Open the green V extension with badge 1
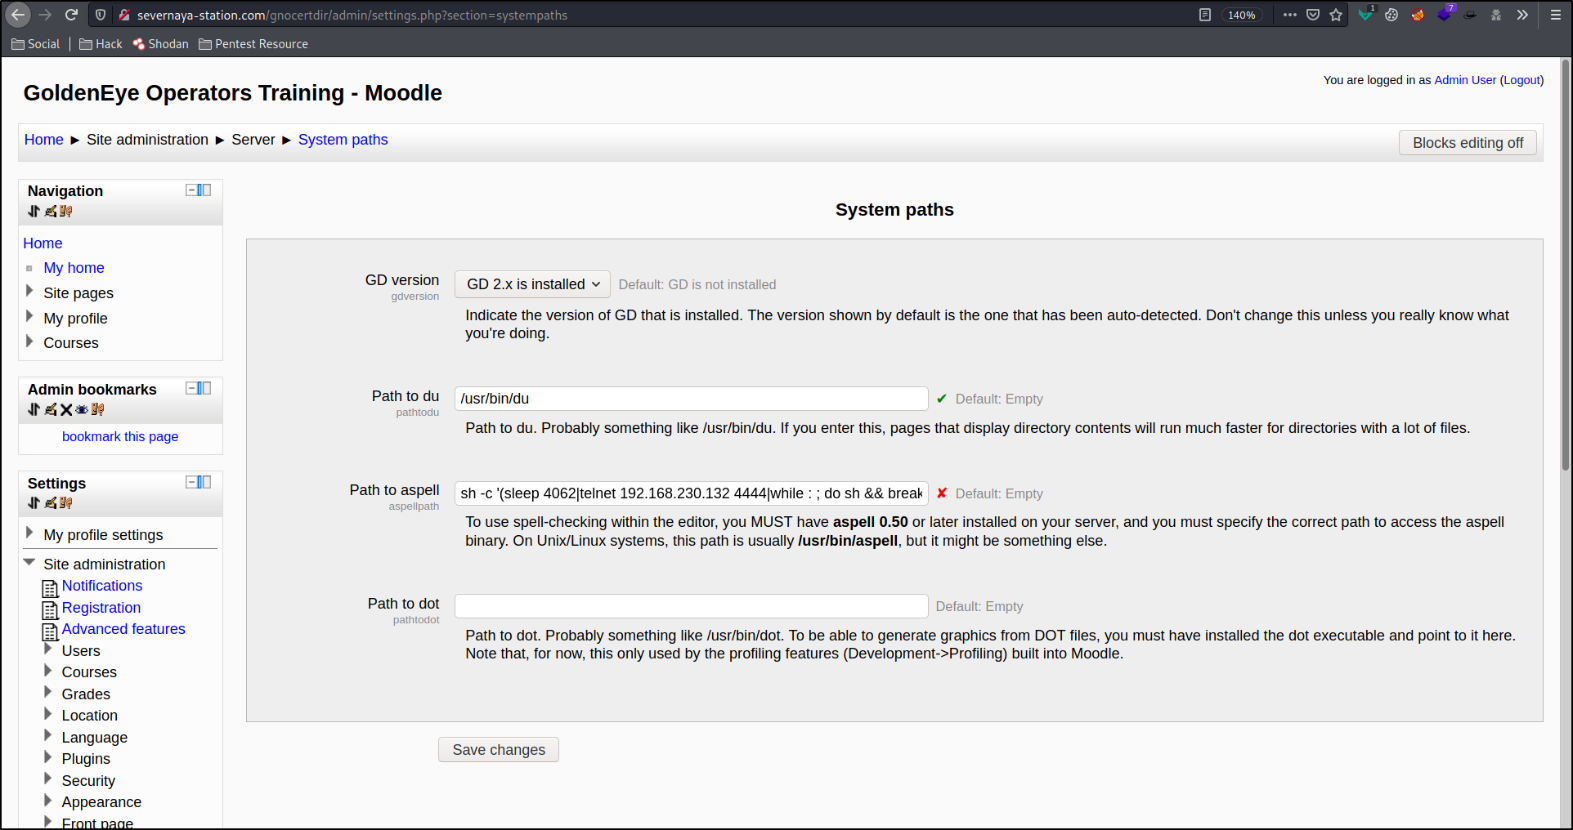Image resolution: width=1573 pixels, height=830 pixels. (x=1366, y=14)
